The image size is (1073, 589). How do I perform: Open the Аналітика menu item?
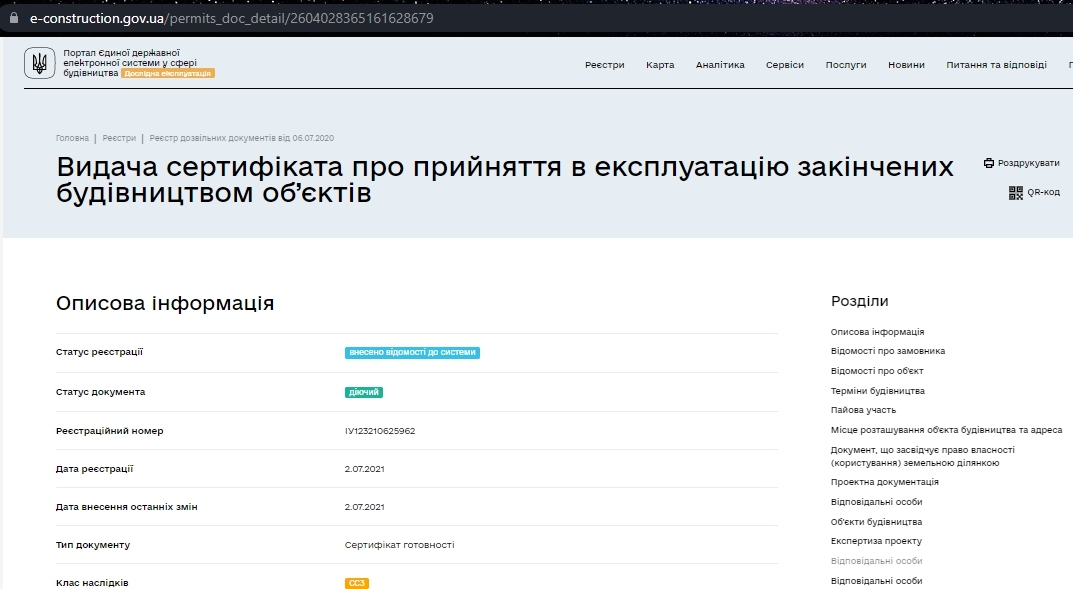click(x=720, y=65)
